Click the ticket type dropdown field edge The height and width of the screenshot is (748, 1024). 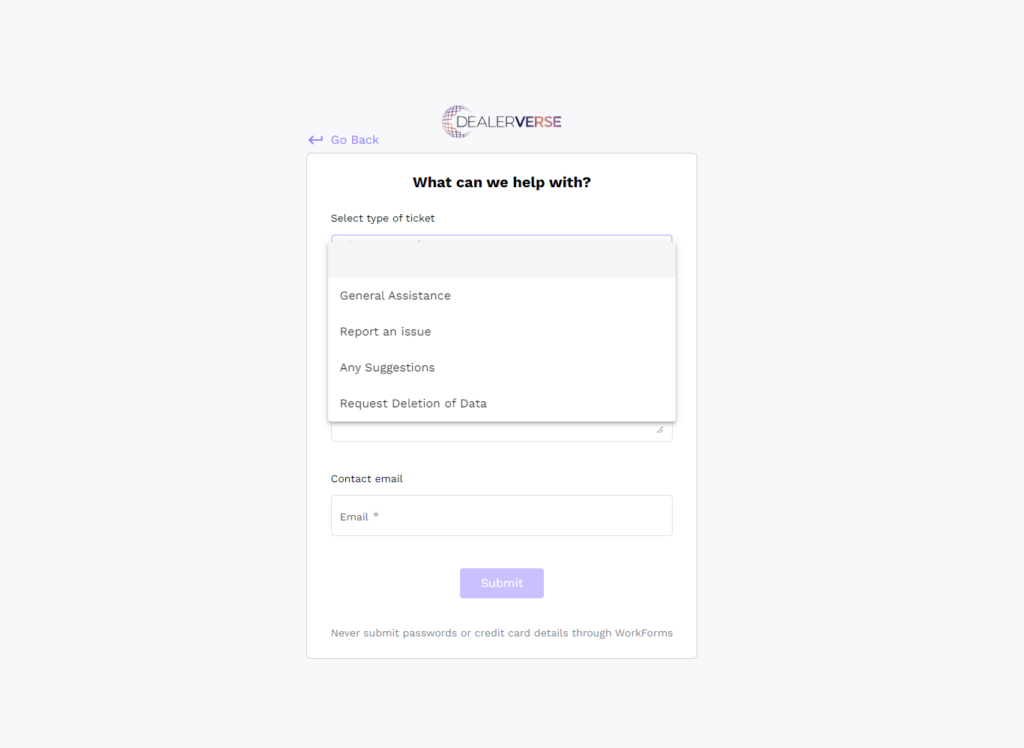501,238
